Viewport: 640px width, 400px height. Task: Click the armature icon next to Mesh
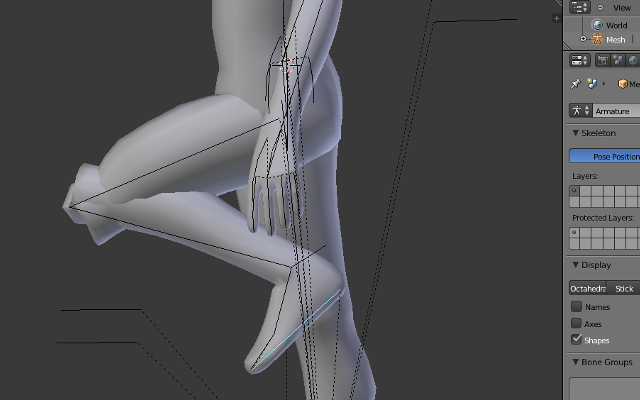click(x=597, y=39)
